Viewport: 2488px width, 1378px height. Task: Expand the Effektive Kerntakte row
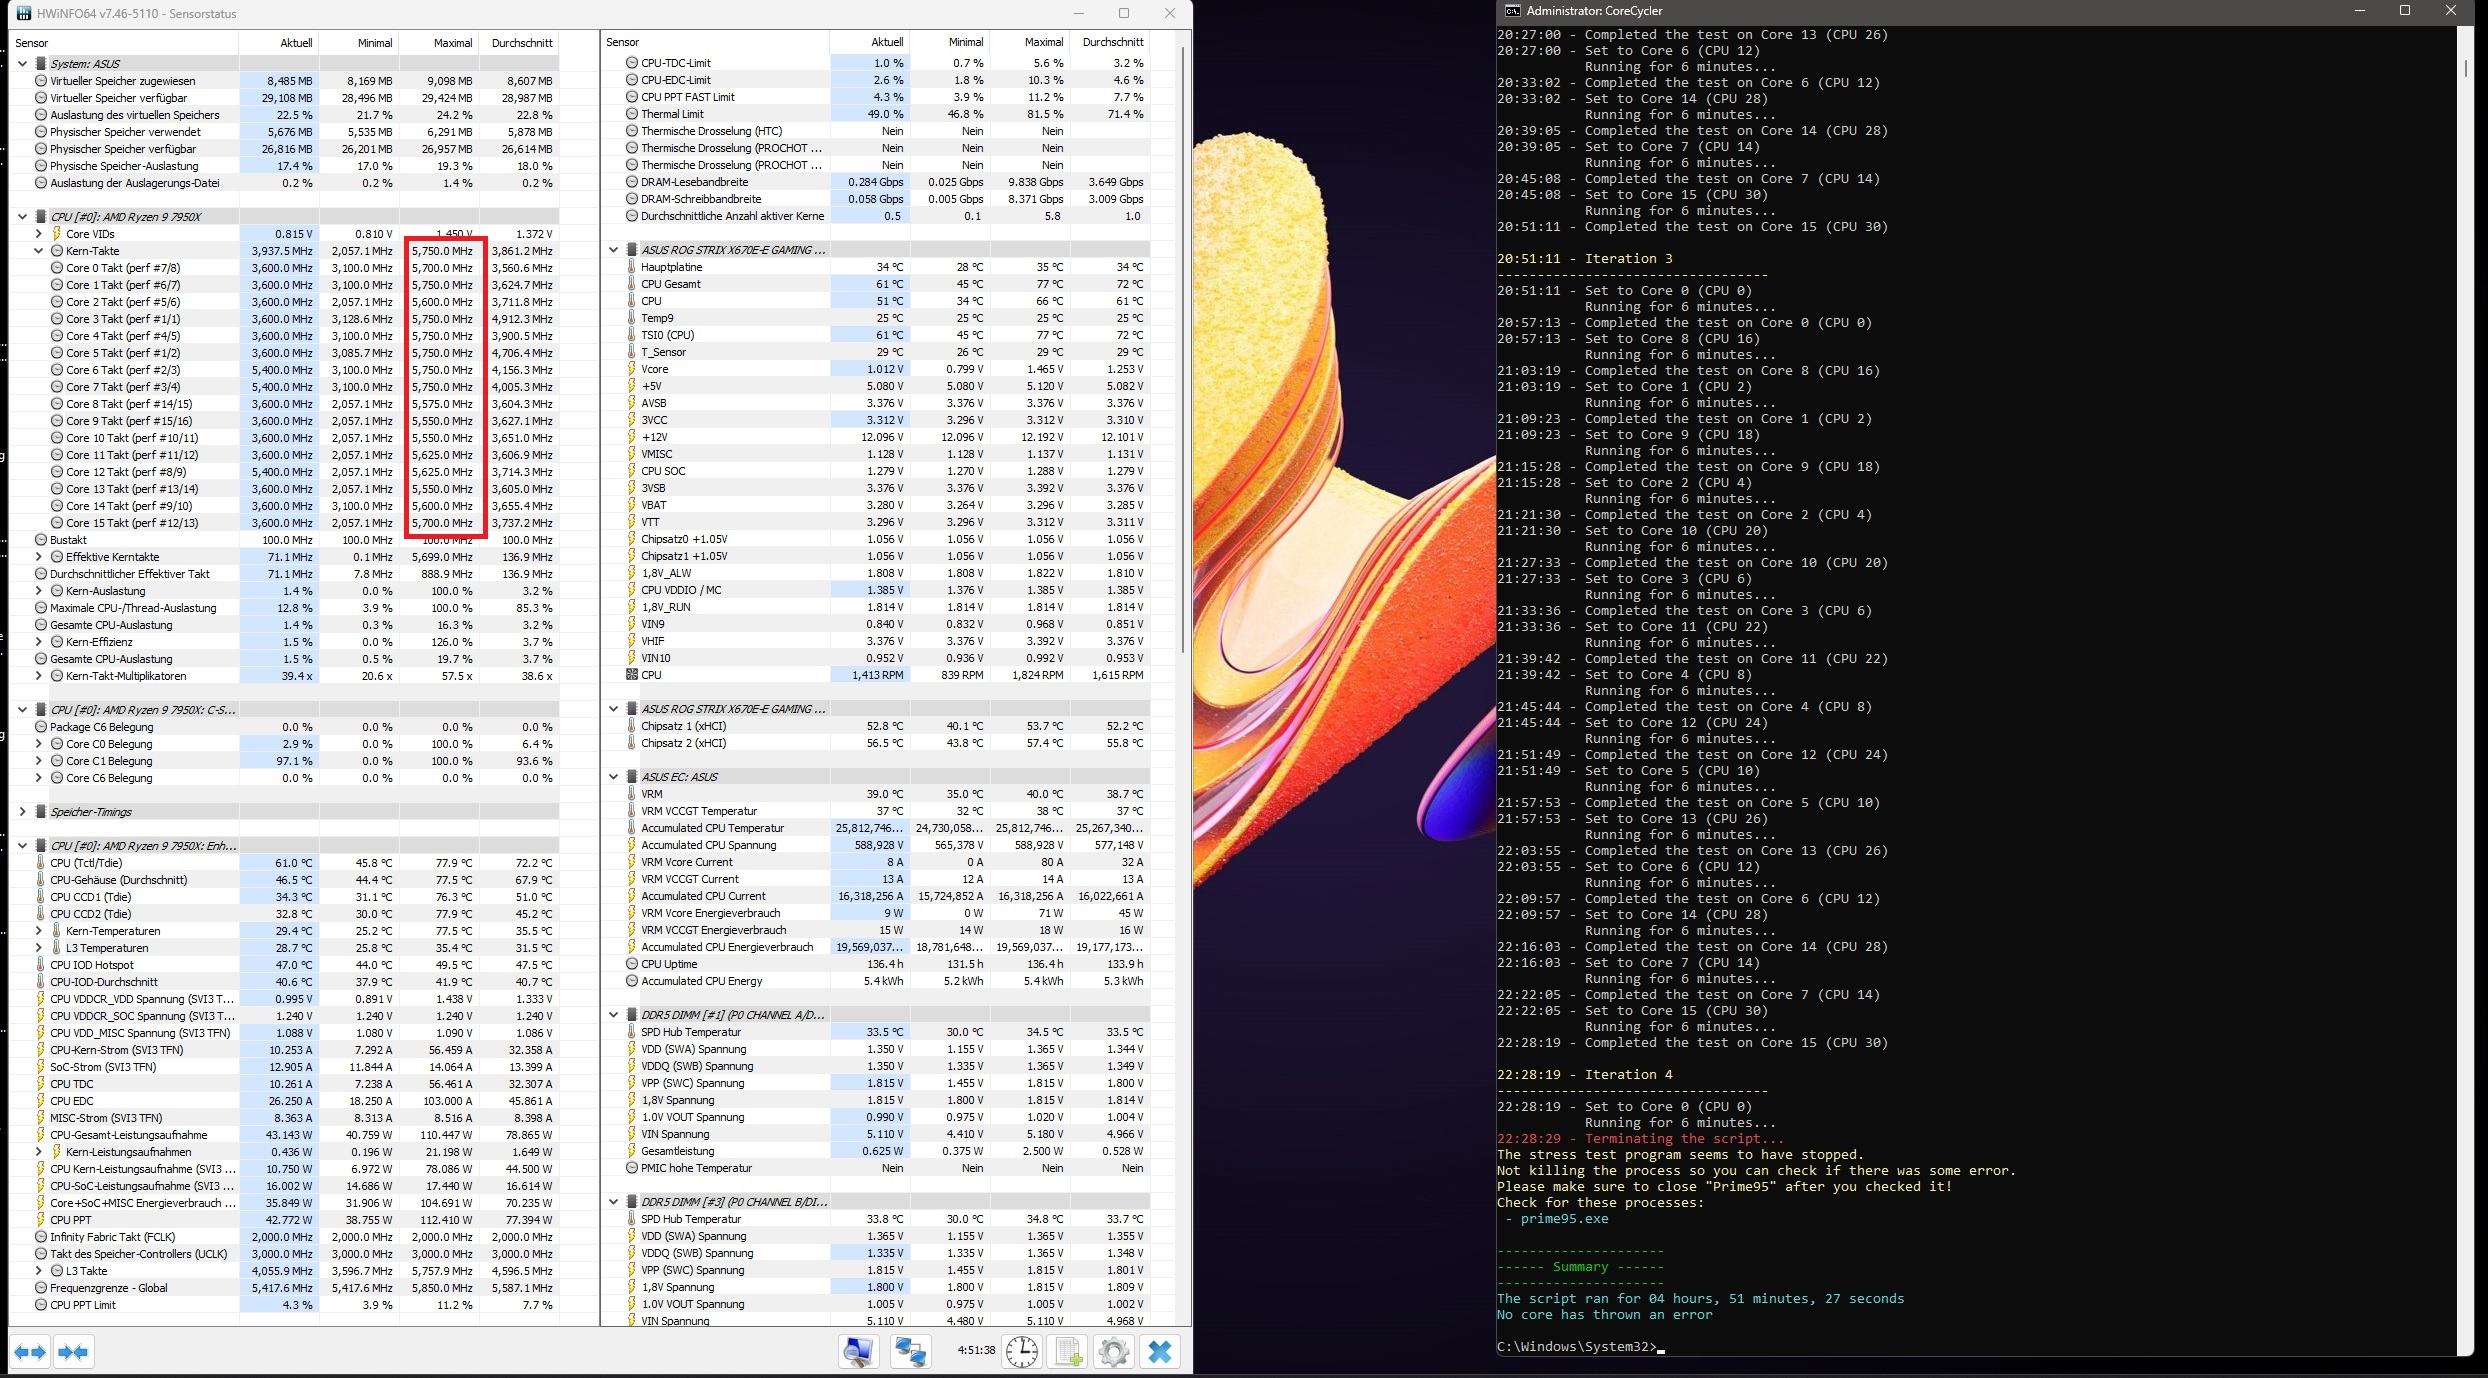39,557
